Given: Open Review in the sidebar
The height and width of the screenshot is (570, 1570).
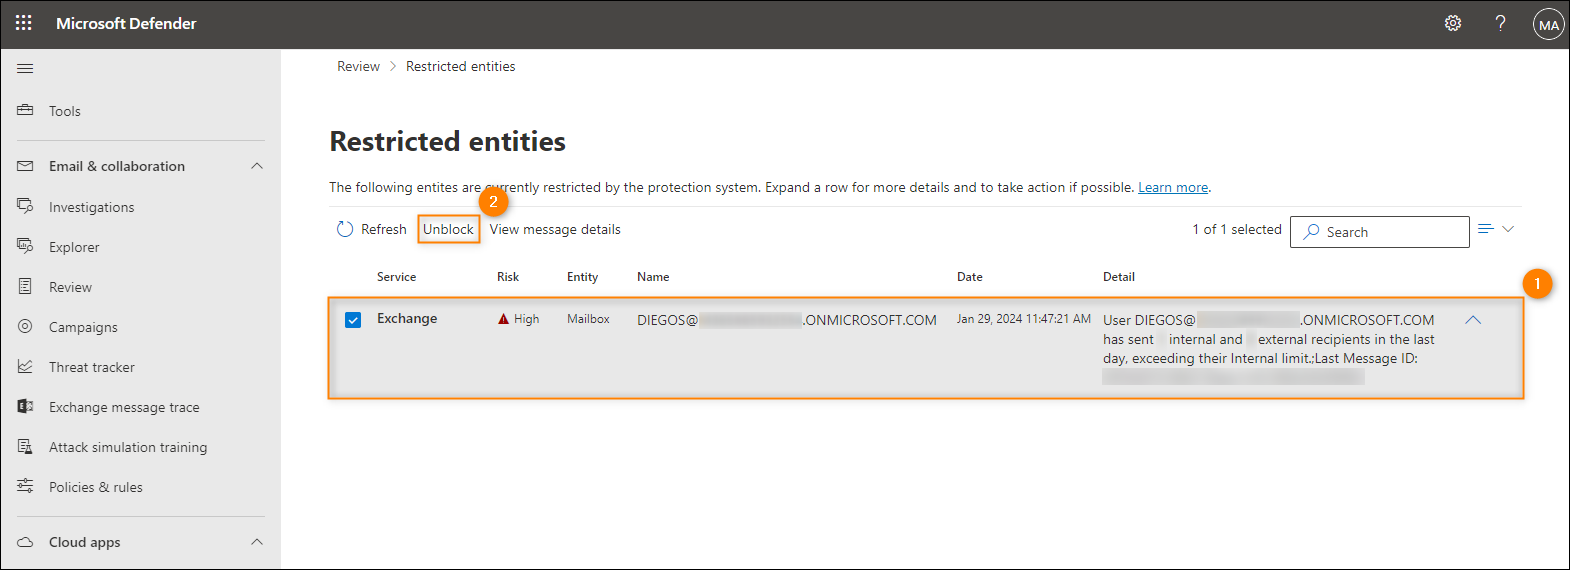Looking at the screenshot, I should [70, 287].
